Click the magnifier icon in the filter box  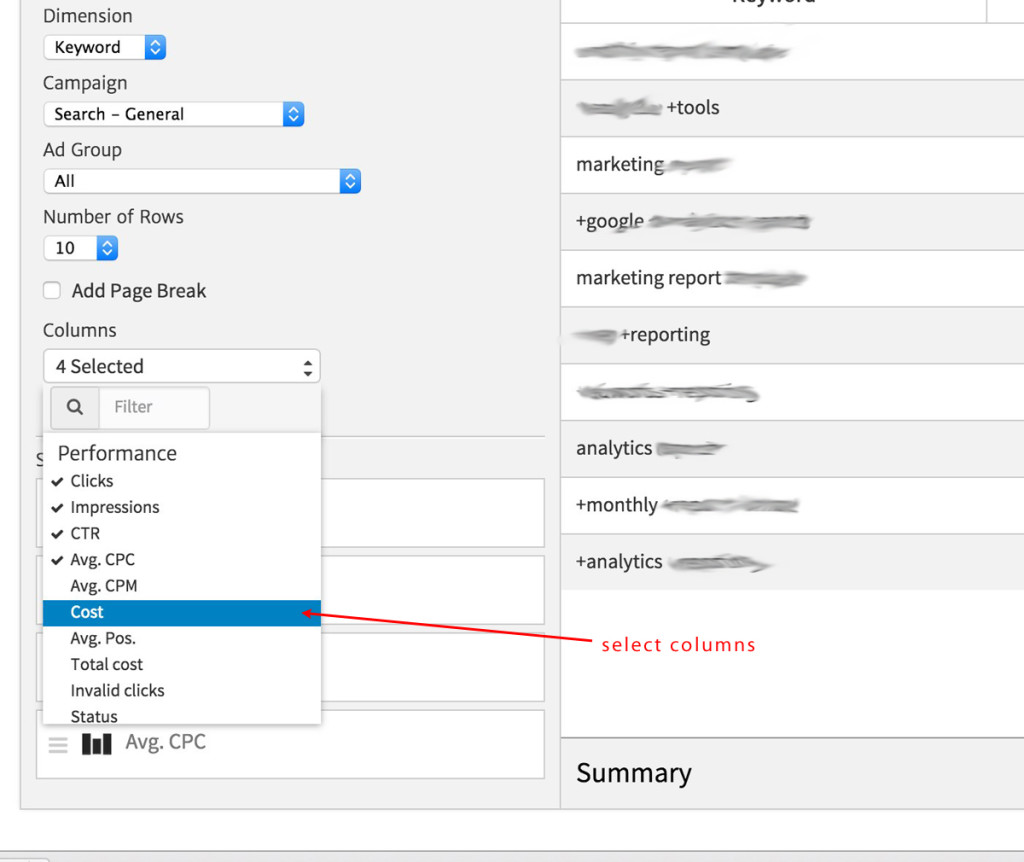tap(73, 407)
